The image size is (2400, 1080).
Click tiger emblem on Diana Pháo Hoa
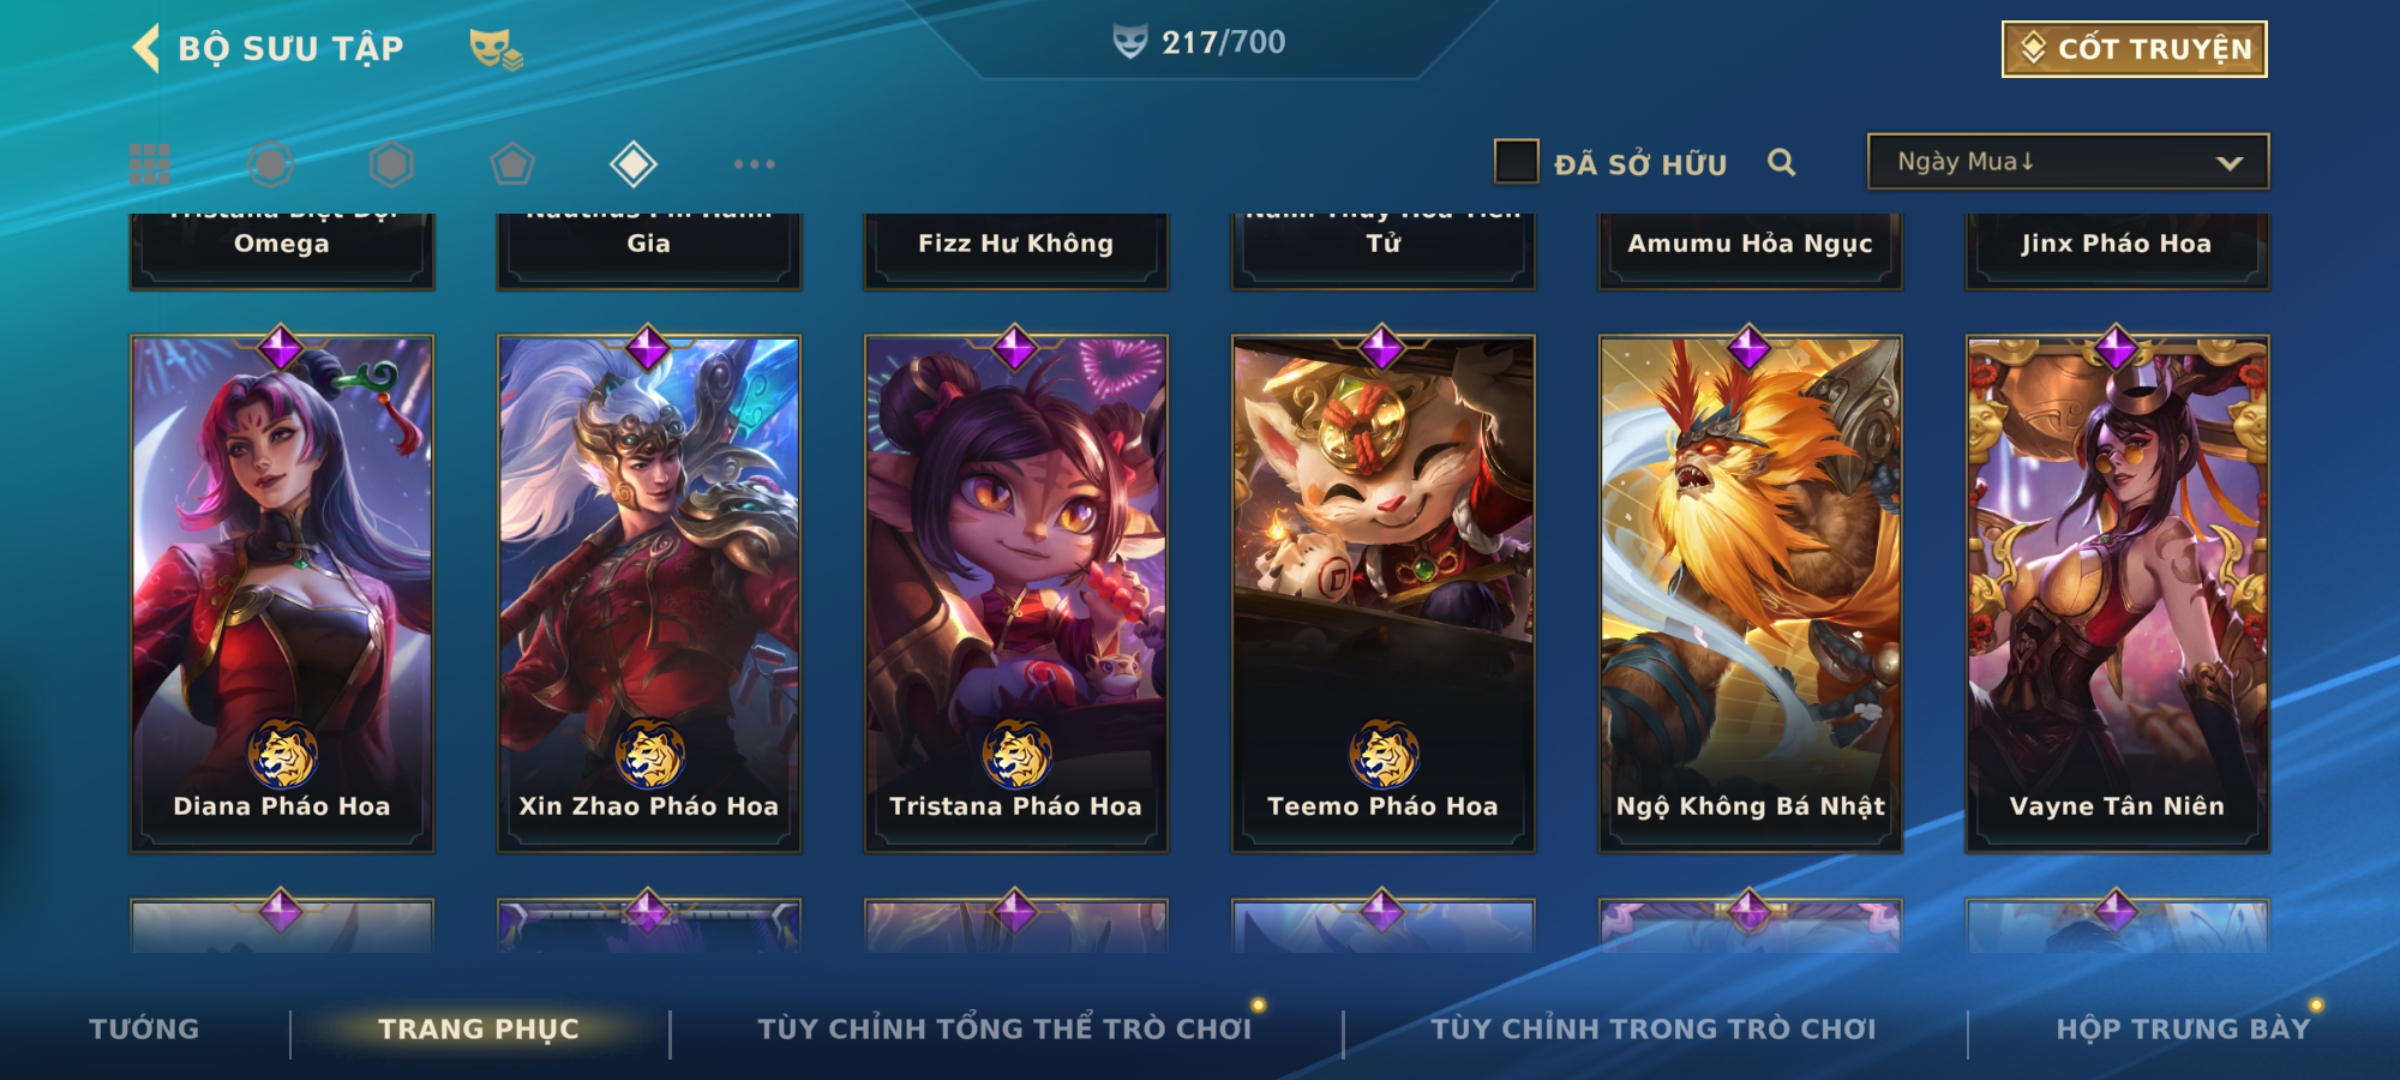(x=282, y=755)
